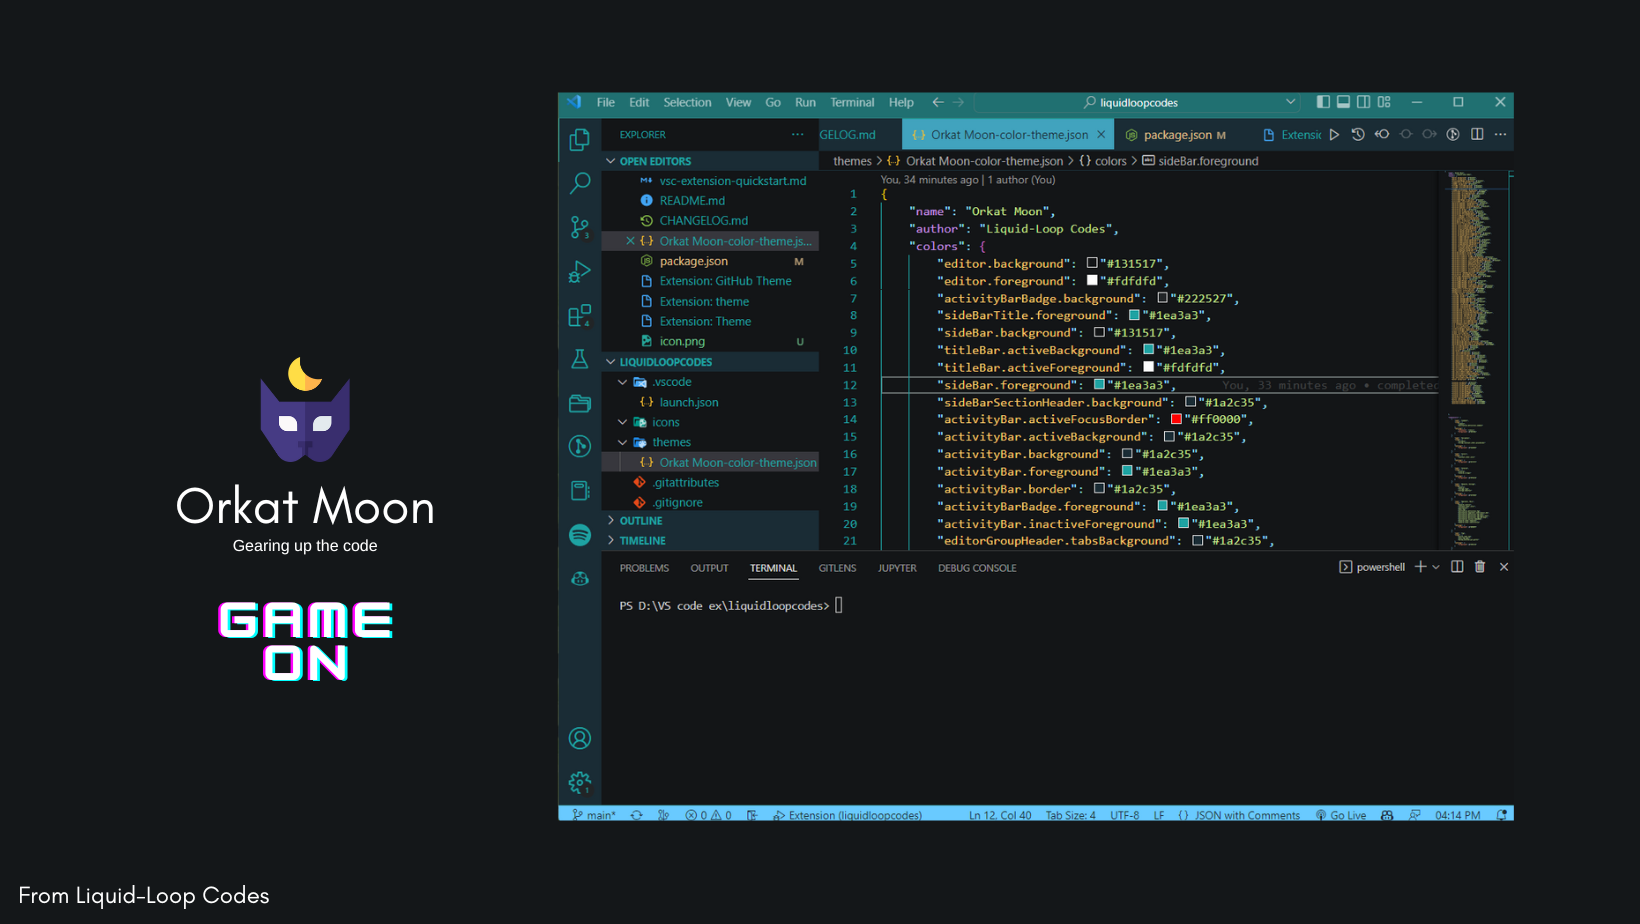Open the Manage gear icon
Screen dimensions: 1640x924
coord(579,782)
